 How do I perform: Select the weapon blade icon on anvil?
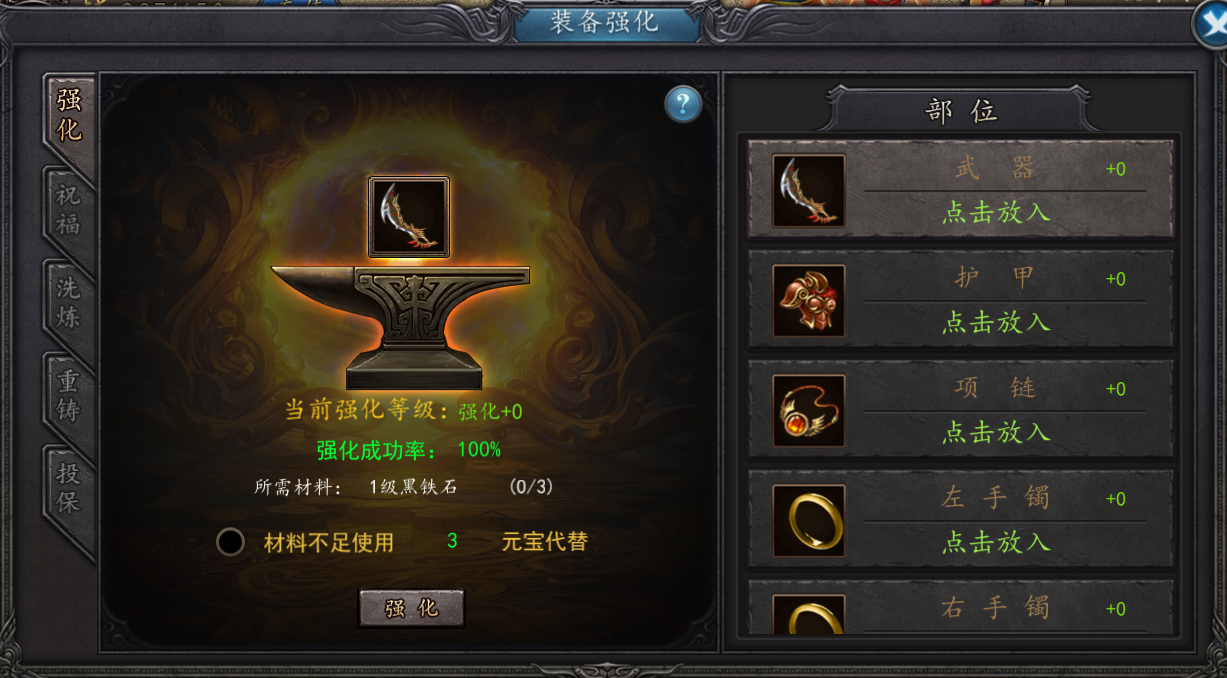click(409, 217)
